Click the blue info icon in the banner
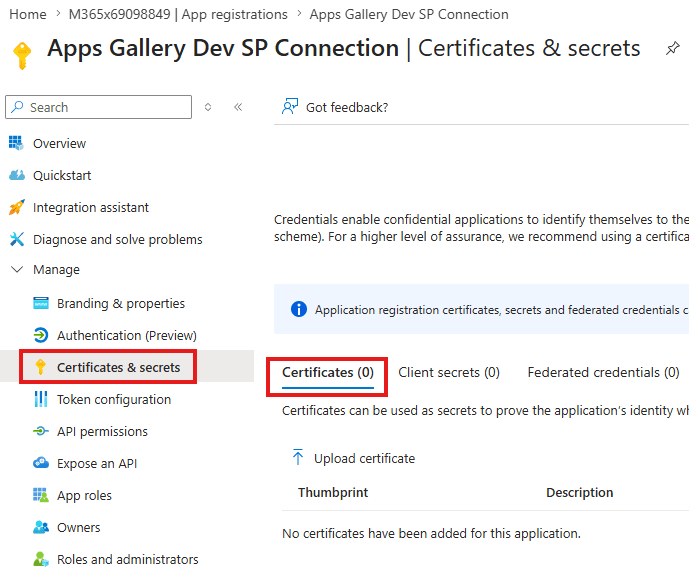Screen dimensions: 689x573 tap(299, 309)
